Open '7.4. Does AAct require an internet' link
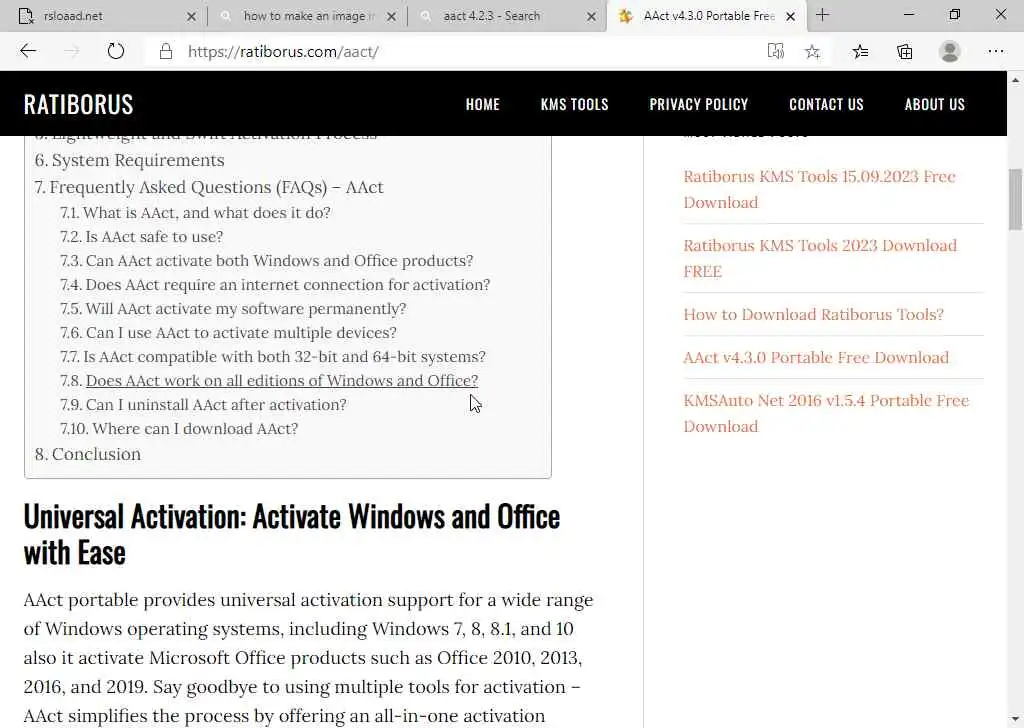The height and width of the screenshot is (728, 1024). coord(275,285)
